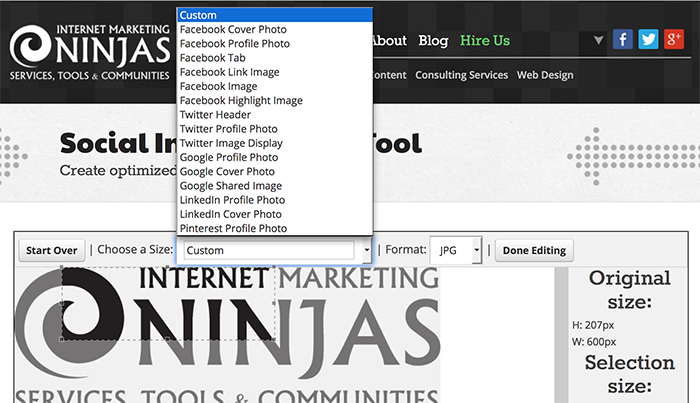Open the Blog nav link
700x403 pixels.
pos(433,41)
